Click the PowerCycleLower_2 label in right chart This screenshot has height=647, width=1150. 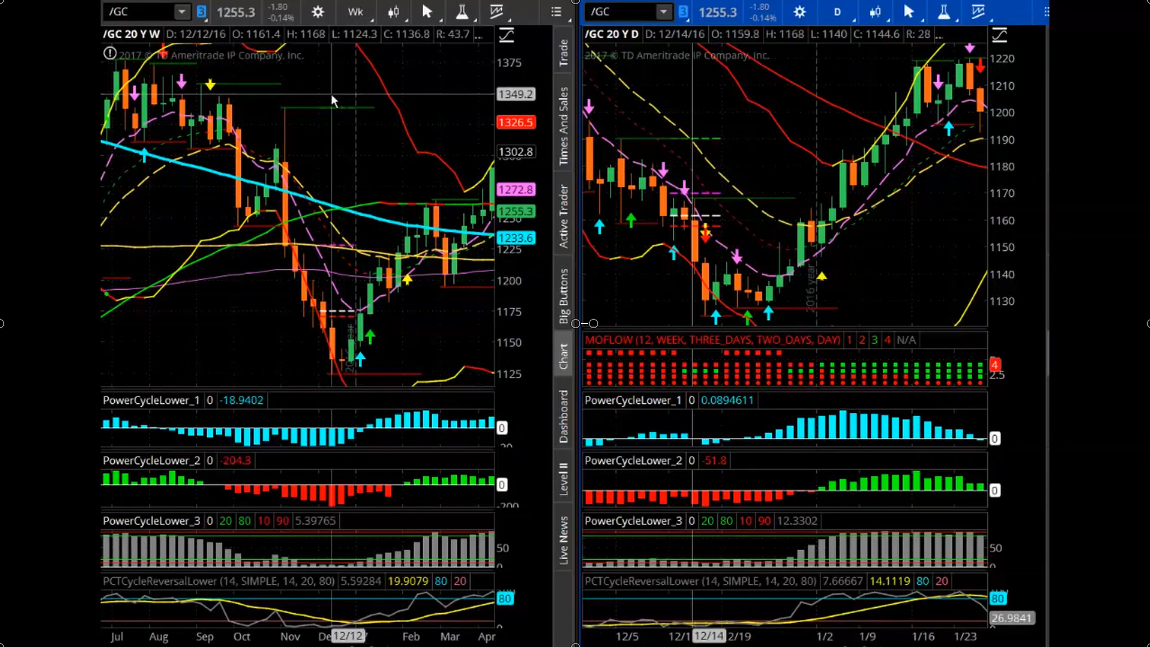633,461
